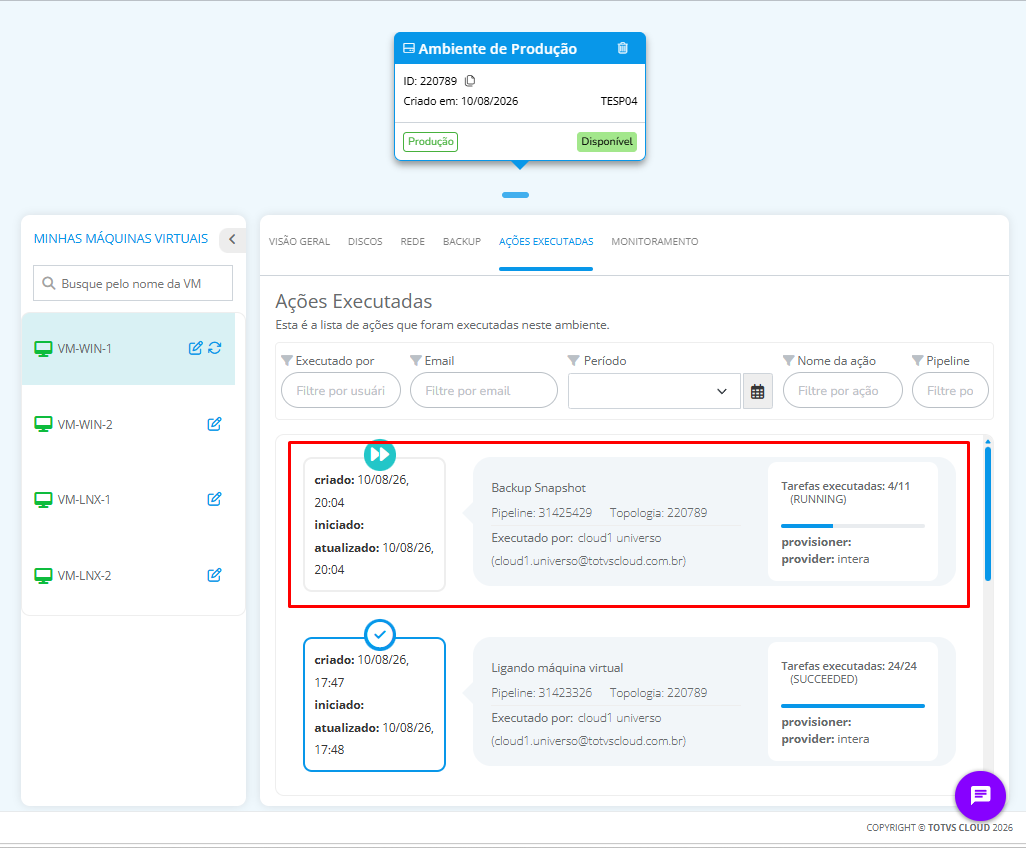Click Pipeline: 31425429 text
The width and height of the screenshot is (1026, 848).
[x=542, y=513]
